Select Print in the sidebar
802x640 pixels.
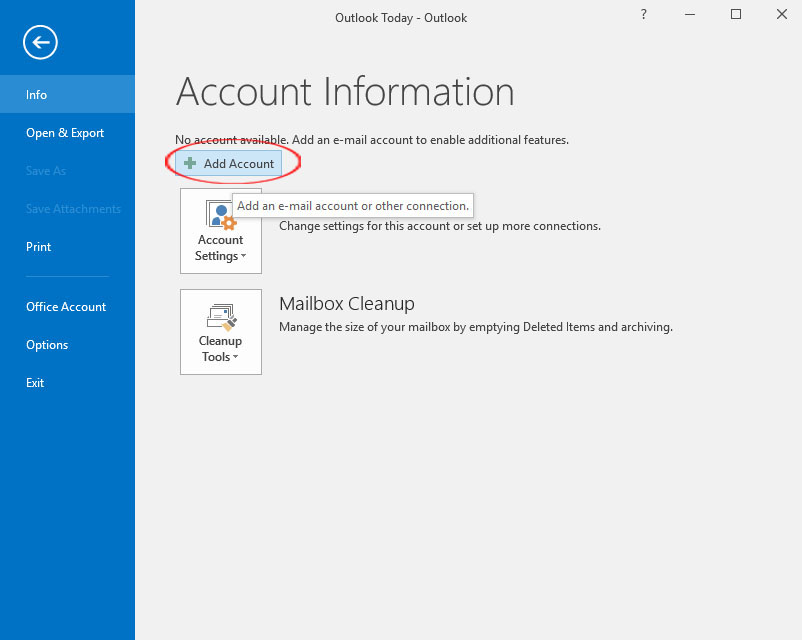68,247
